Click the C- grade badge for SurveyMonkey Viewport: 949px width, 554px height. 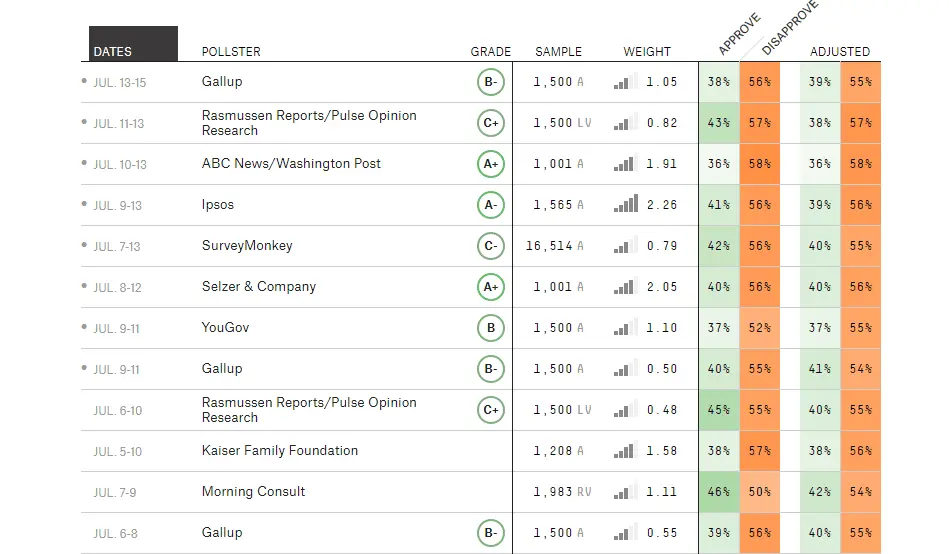tap(490, 246)
